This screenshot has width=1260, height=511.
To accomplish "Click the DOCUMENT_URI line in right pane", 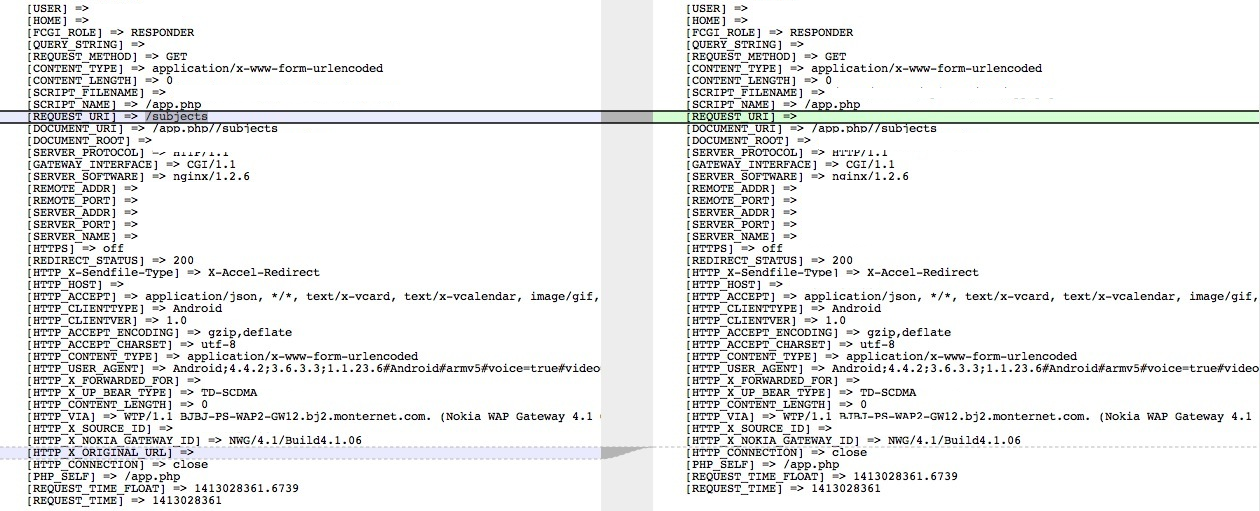I will pyautogui.click(x=811, y=129).
